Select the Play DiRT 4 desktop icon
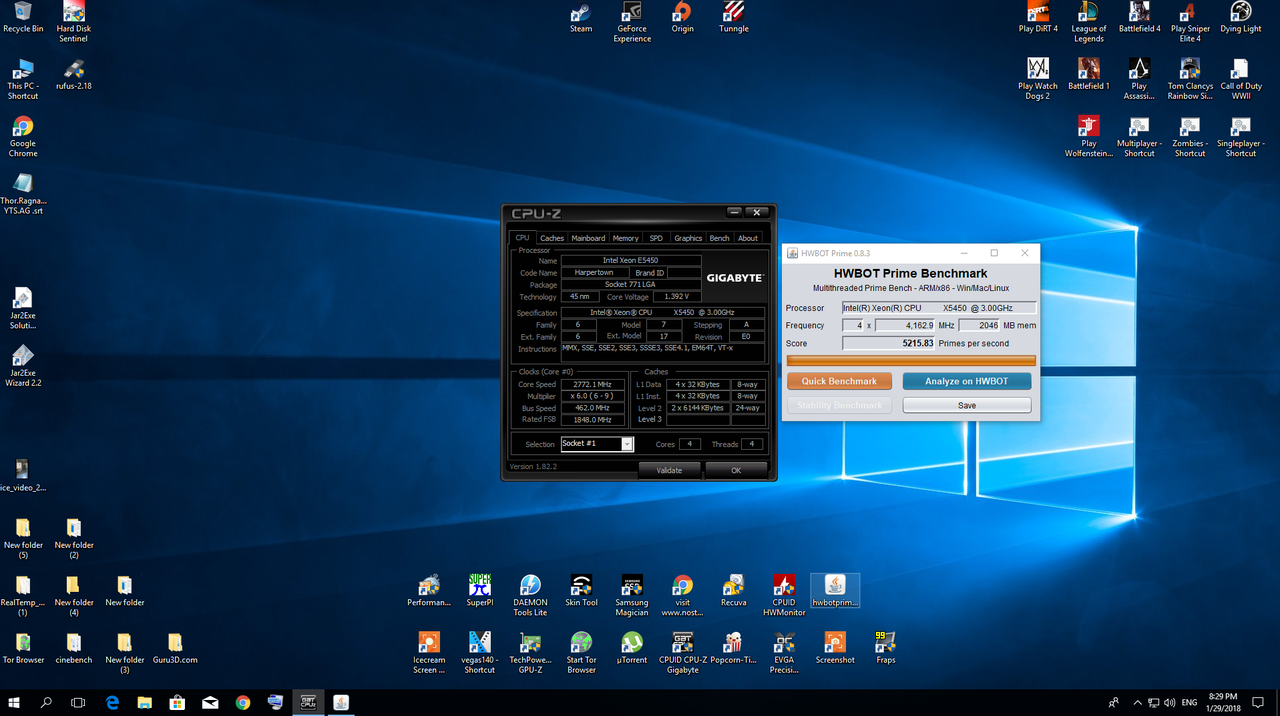 pos(1038,18)
